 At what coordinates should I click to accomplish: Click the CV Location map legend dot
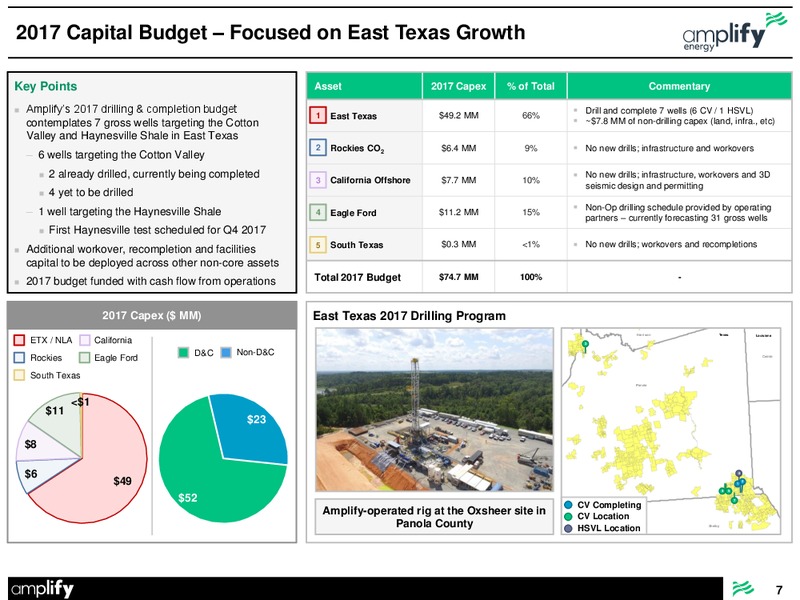point(568,516)
